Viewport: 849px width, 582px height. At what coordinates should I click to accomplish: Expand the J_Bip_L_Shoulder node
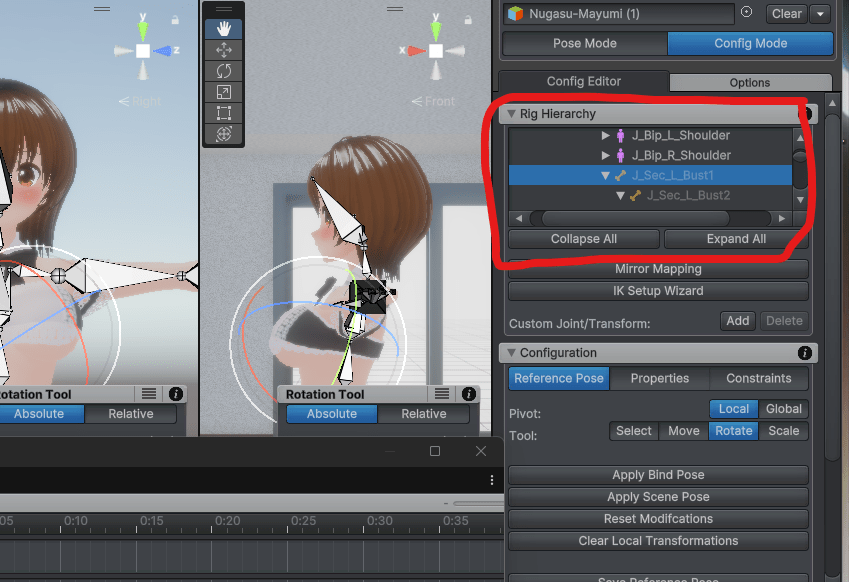[x=605, y=135]
